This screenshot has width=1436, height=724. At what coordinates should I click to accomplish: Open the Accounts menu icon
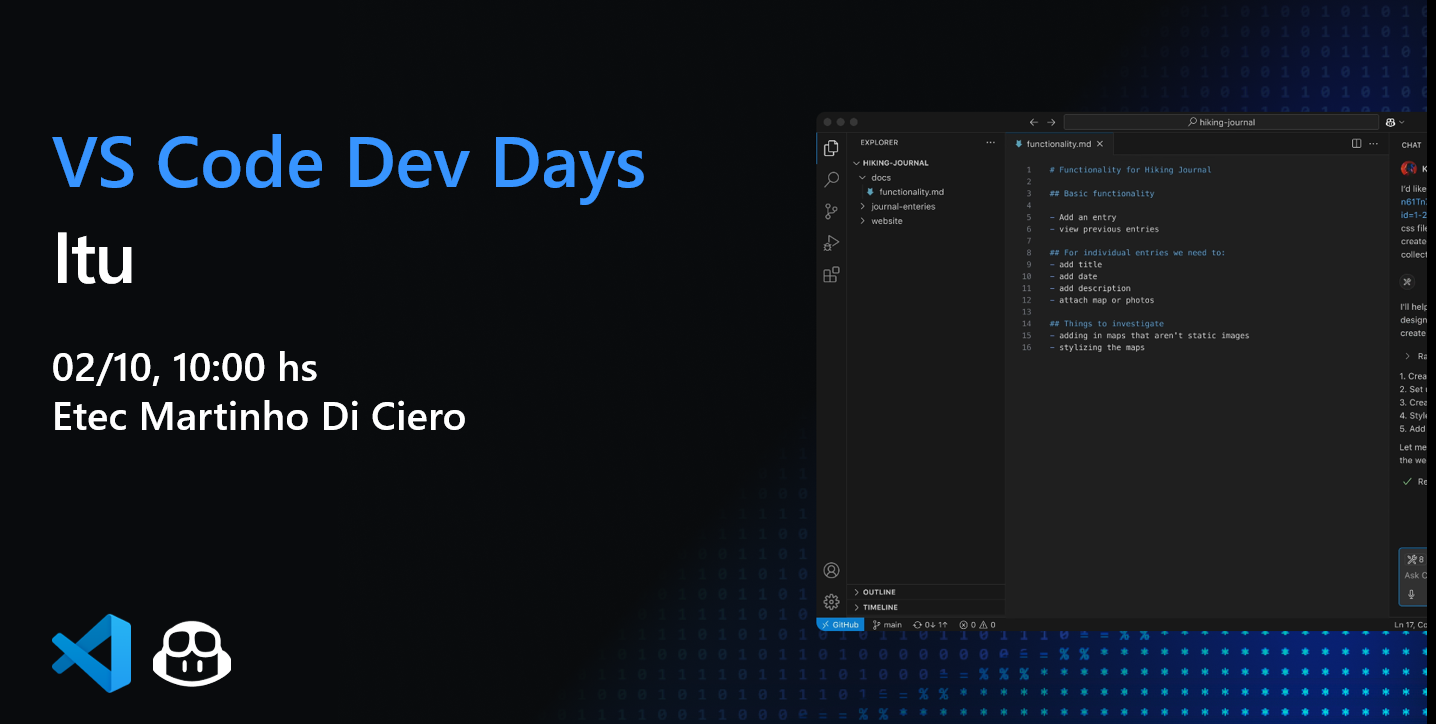[831, 570]
